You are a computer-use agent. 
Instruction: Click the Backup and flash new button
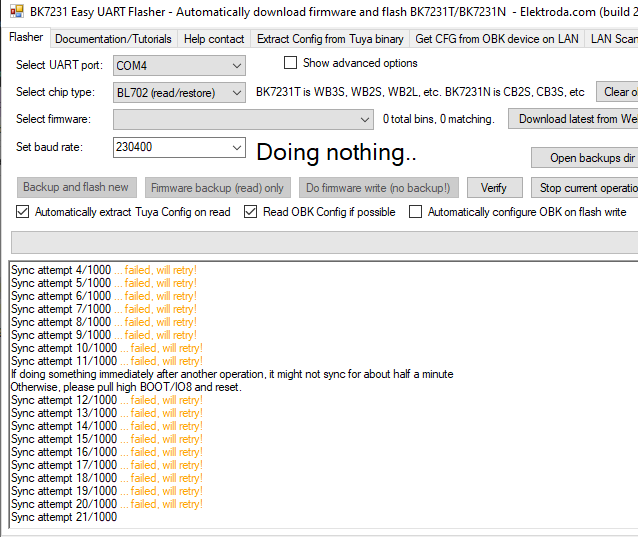(x=77, y=187)
